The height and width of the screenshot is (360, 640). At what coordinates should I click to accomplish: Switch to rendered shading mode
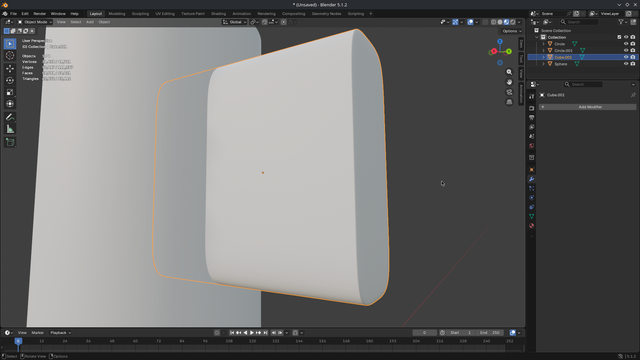tap(513, 22)
